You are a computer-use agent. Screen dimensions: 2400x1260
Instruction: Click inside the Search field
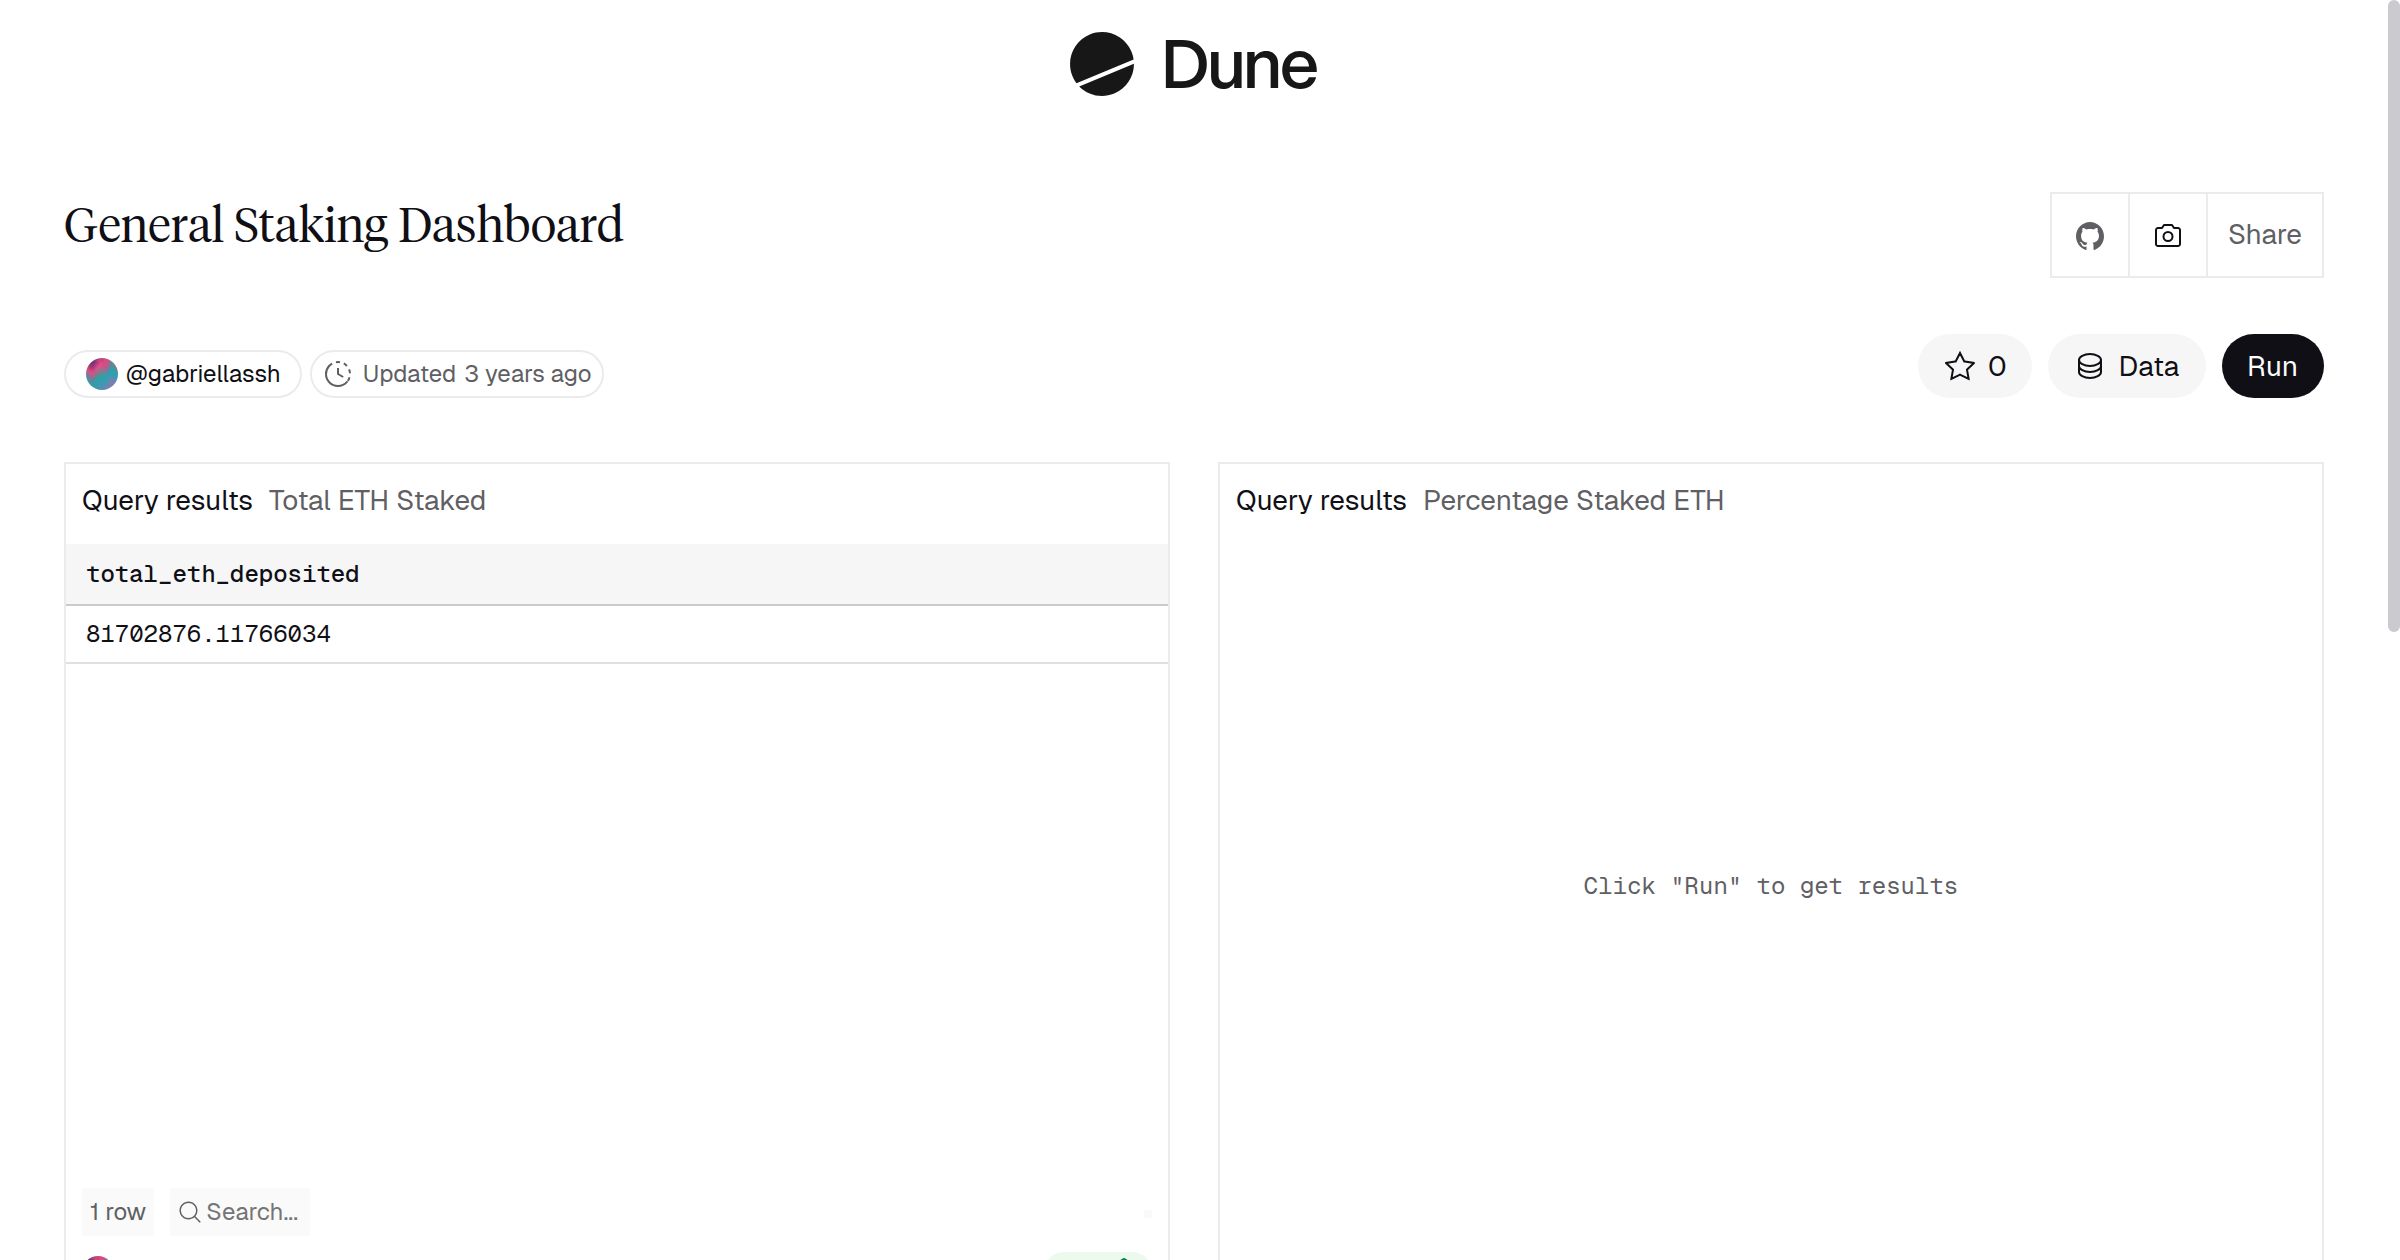pos(250,1211)
